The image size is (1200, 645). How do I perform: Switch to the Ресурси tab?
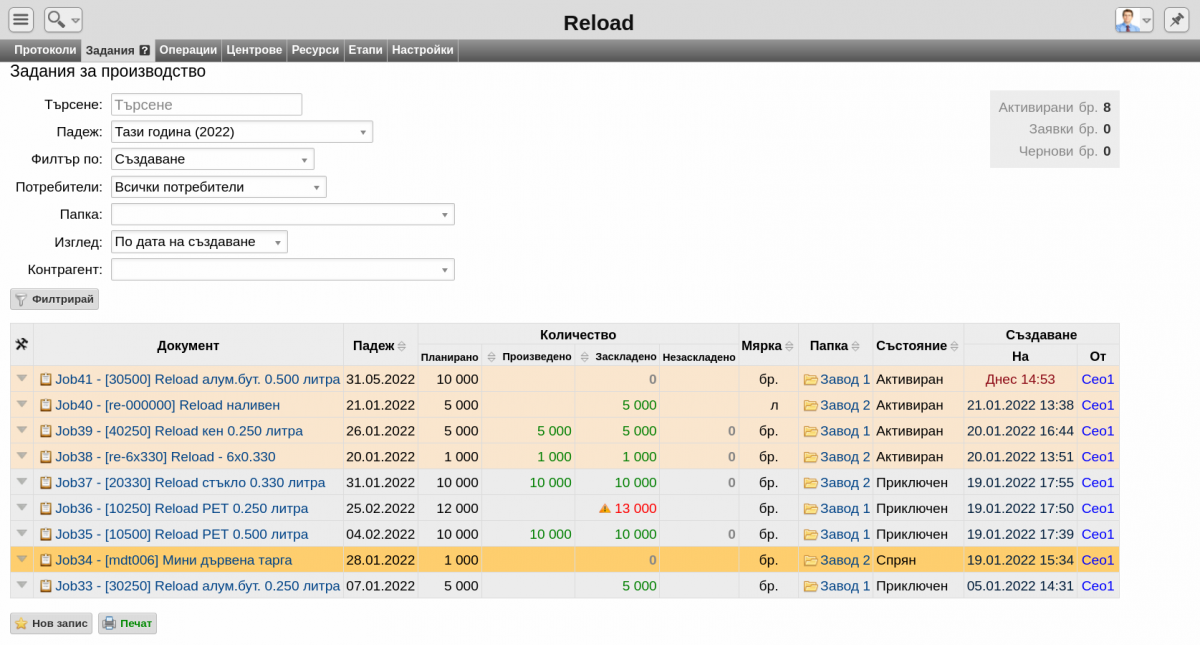(x=315, y=50)
